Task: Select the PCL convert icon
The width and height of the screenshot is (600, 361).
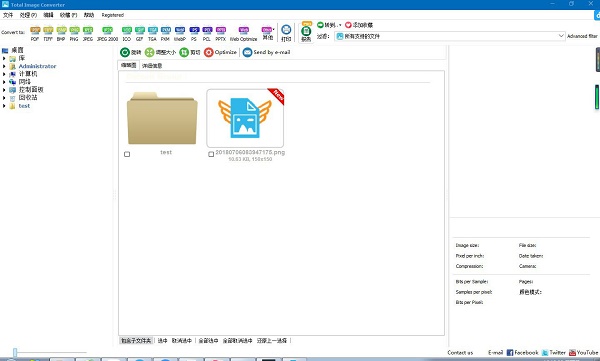Action: click(x=207, y=33)
